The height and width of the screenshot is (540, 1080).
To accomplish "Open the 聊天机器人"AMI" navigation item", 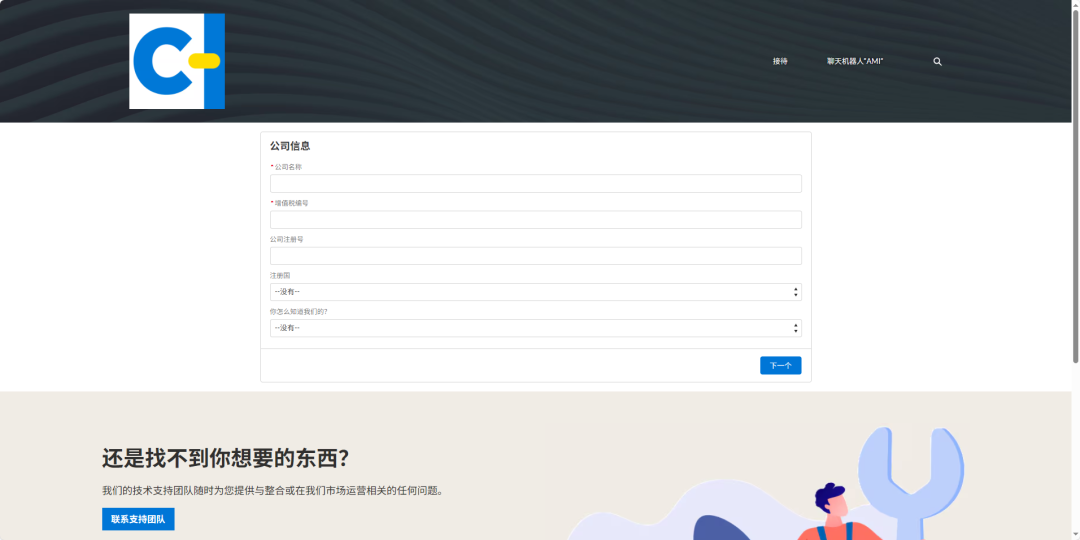I will click(854, 62).
